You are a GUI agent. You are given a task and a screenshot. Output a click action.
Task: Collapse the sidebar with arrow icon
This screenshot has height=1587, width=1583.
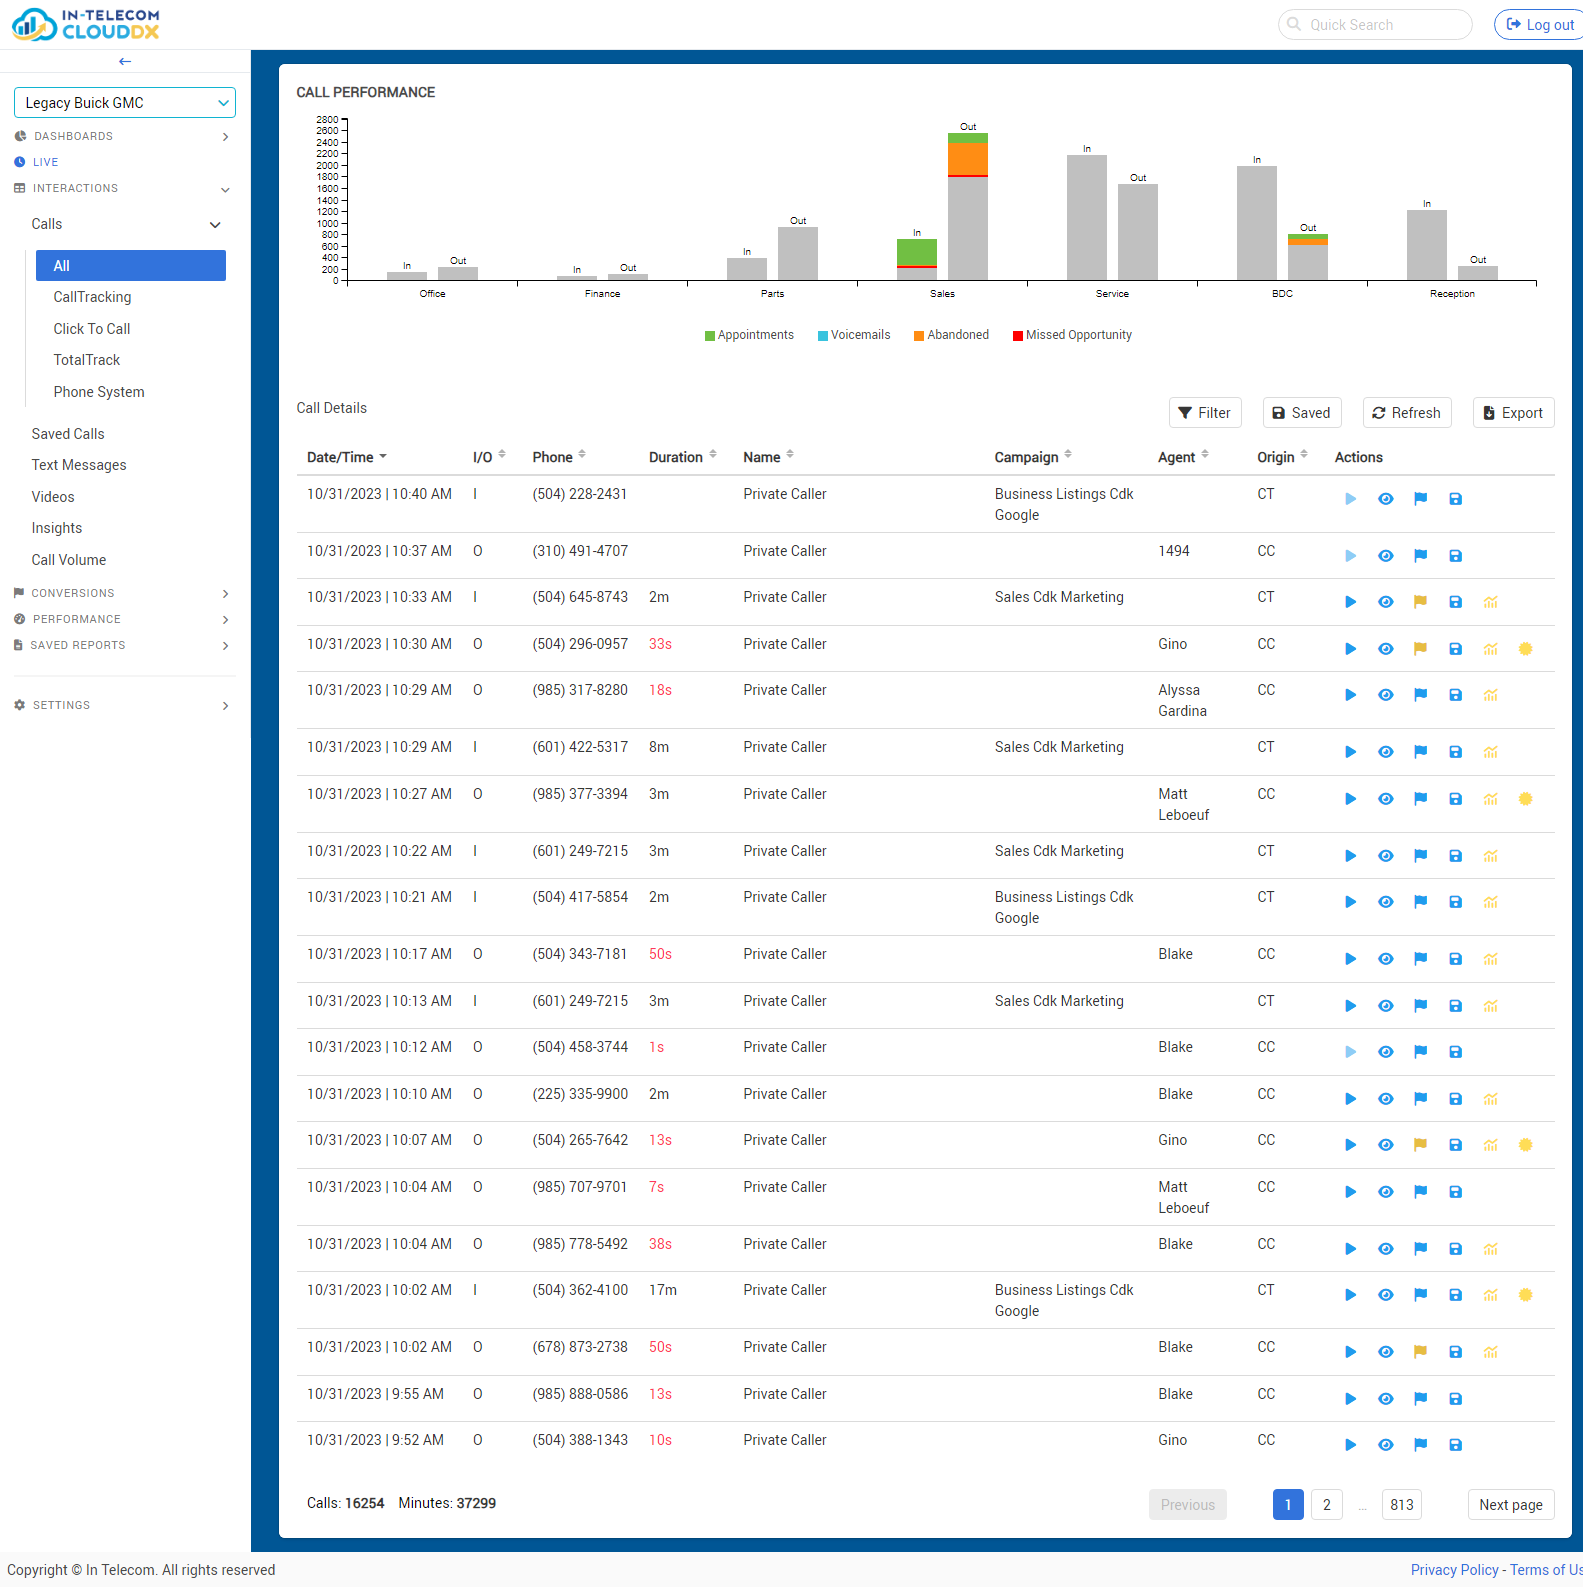pyautogui.click(x=125, y=62)
